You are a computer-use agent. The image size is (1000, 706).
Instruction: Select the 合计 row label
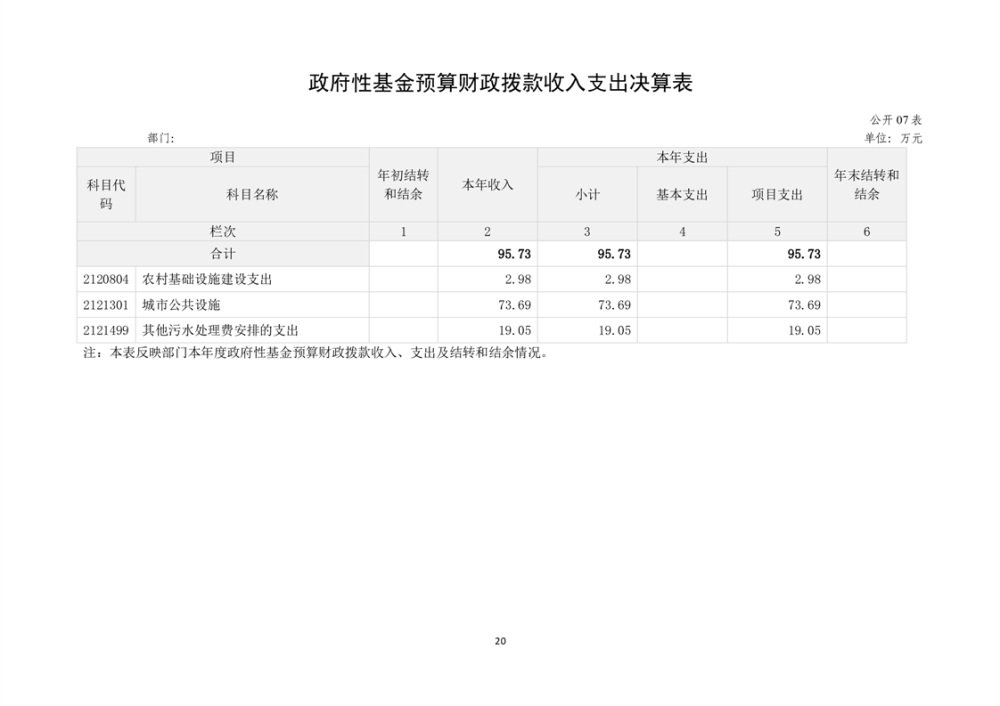(222, 254)
